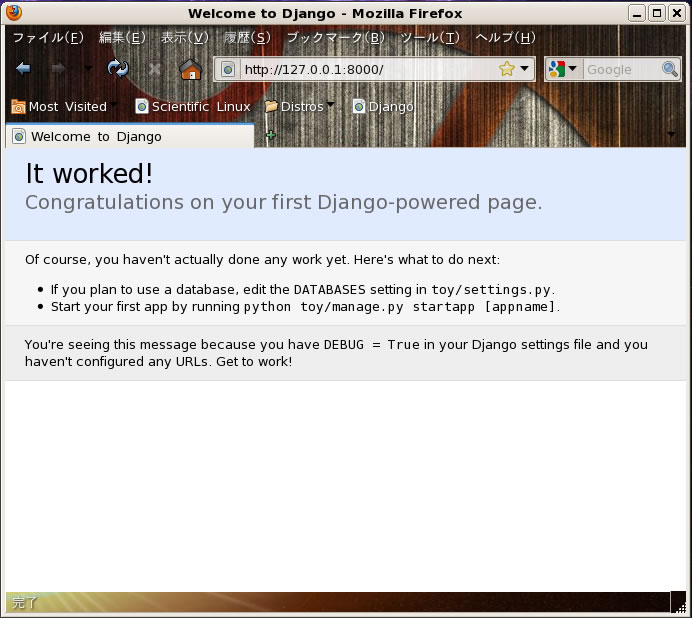Go to the Home page icon
Viewport: 692px width, 618px height.
coord(190,69)
